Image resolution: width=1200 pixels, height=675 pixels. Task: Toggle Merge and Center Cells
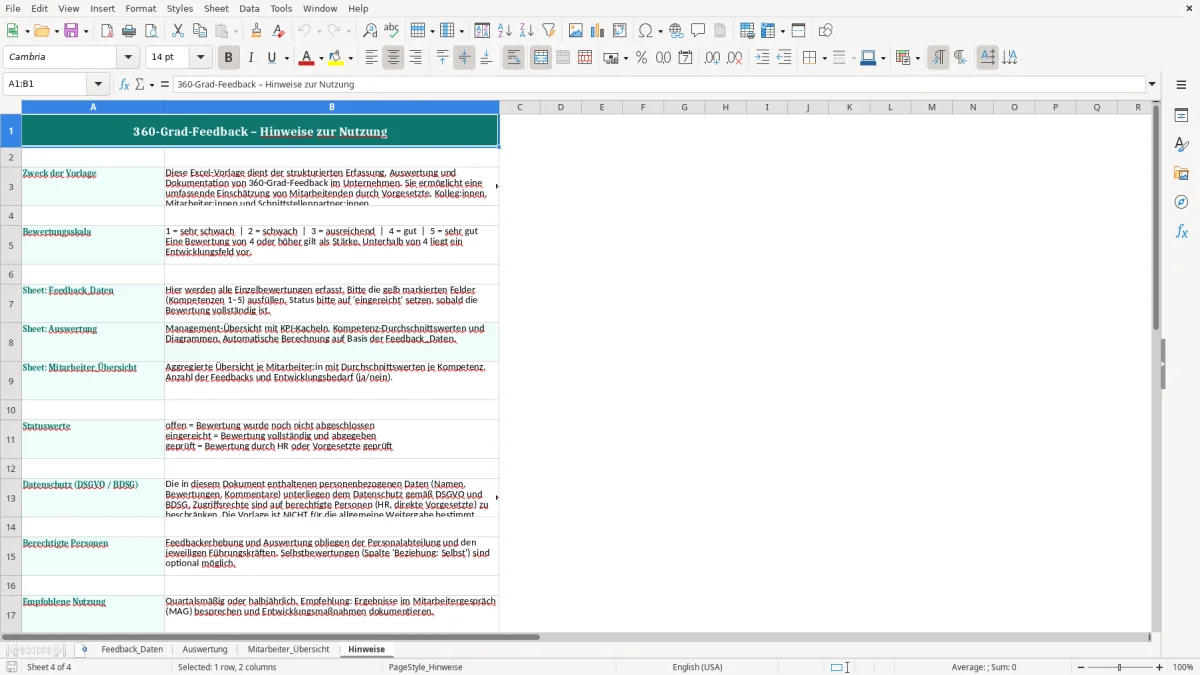pyautogui.click(x=541, y=58)
